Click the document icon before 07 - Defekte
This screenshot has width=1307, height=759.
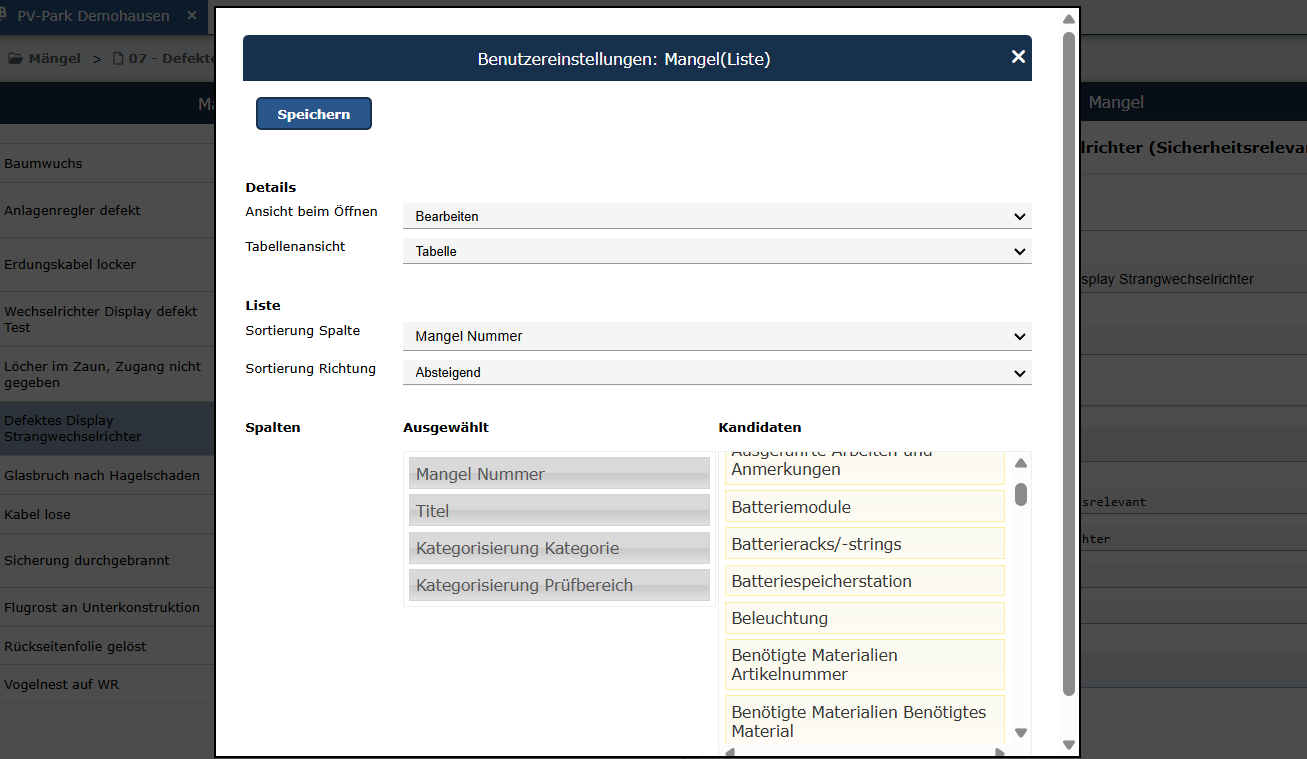(x=118, y=58)
